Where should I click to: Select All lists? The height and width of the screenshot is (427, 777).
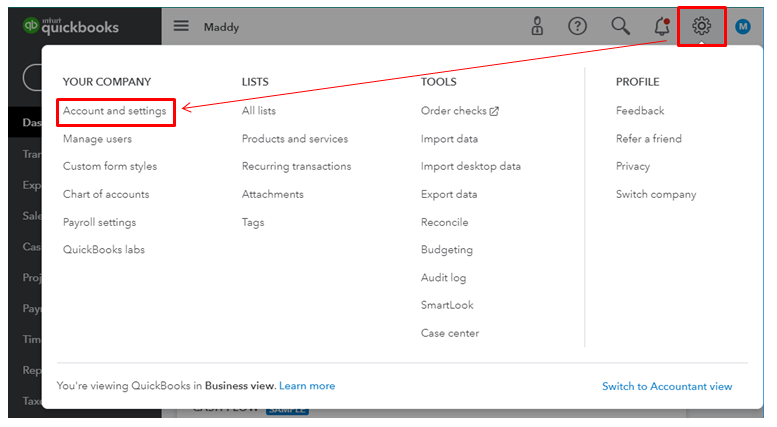(259, 111)
